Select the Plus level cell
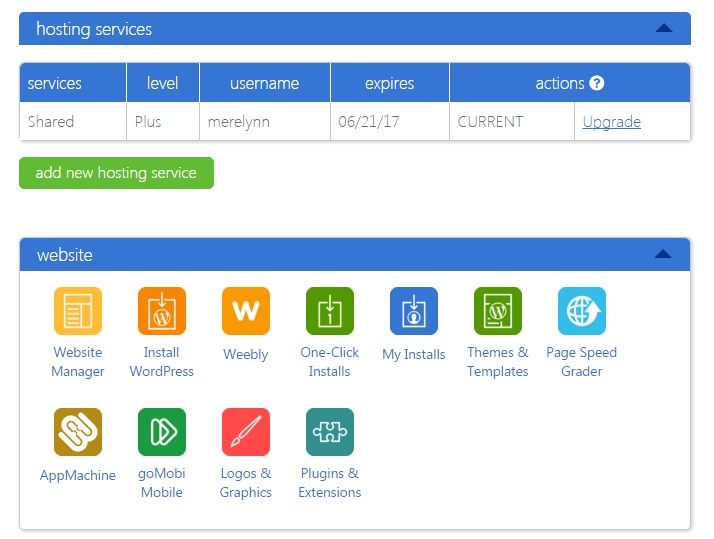 click(x=163, y=122)
